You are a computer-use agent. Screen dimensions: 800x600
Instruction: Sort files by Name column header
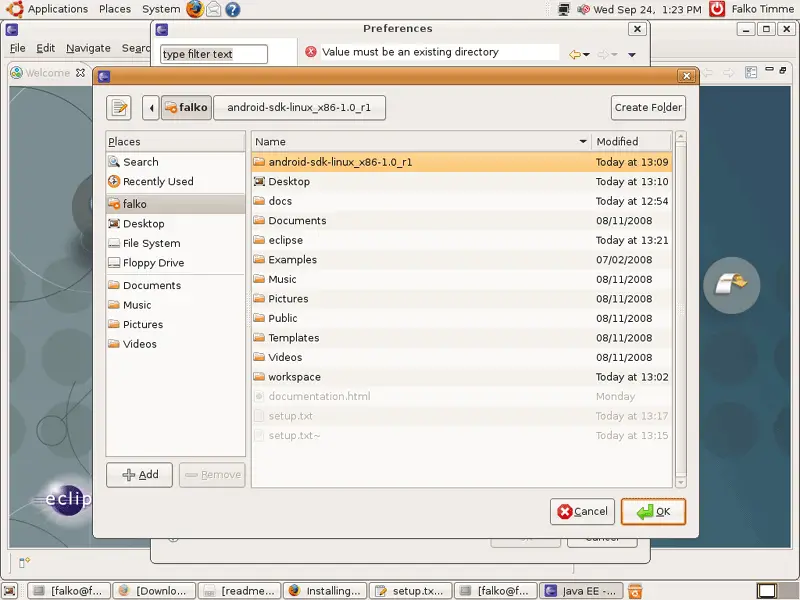(x=421, y=142)
